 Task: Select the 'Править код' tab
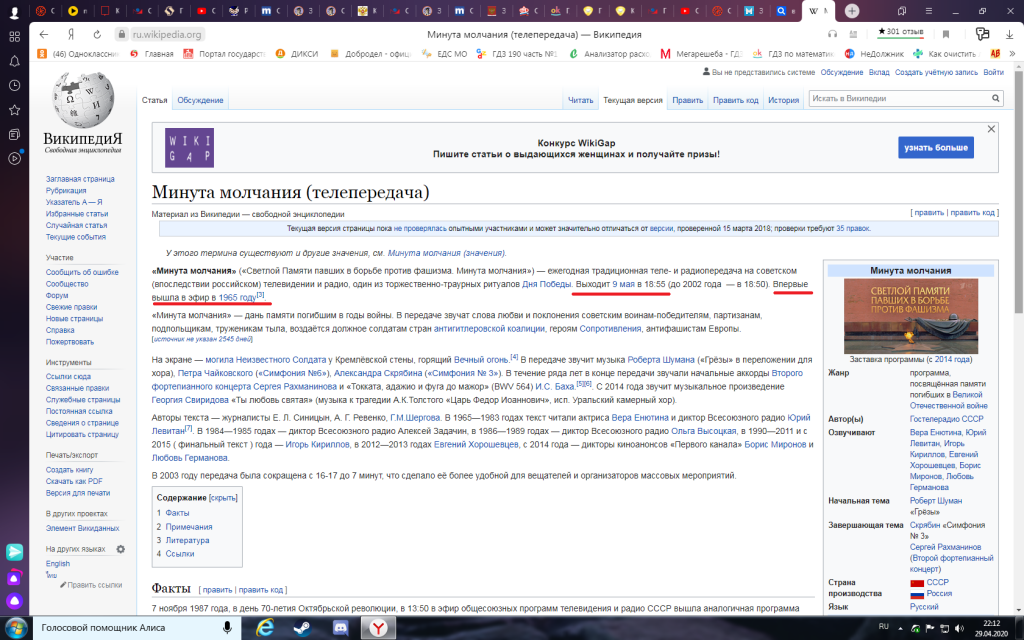pos(736,100)
